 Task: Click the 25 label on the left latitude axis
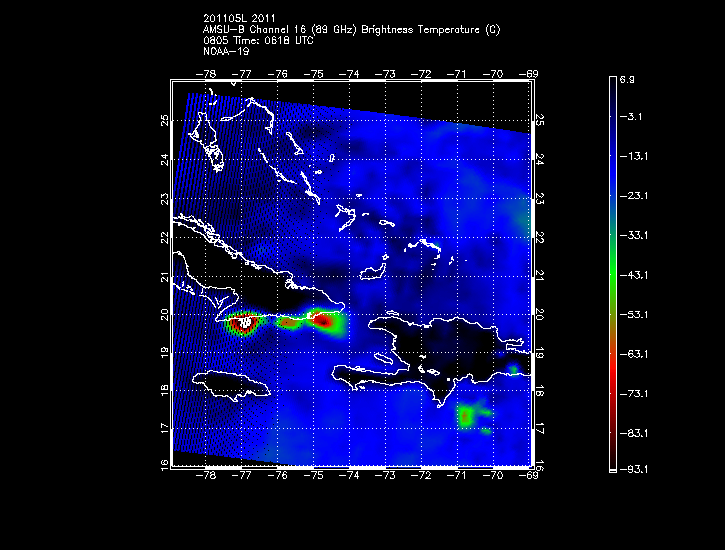point(165,121)
